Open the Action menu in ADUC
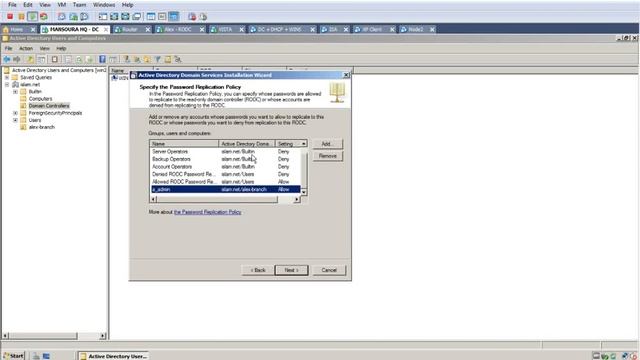640x360 pixels. (26, 49)
